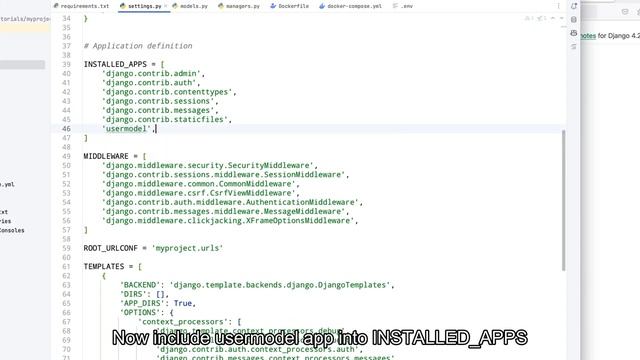The width and height of the screenshot is (640, 360).
Task: Click the True value on line 65
Action: (x=182, y=303)
